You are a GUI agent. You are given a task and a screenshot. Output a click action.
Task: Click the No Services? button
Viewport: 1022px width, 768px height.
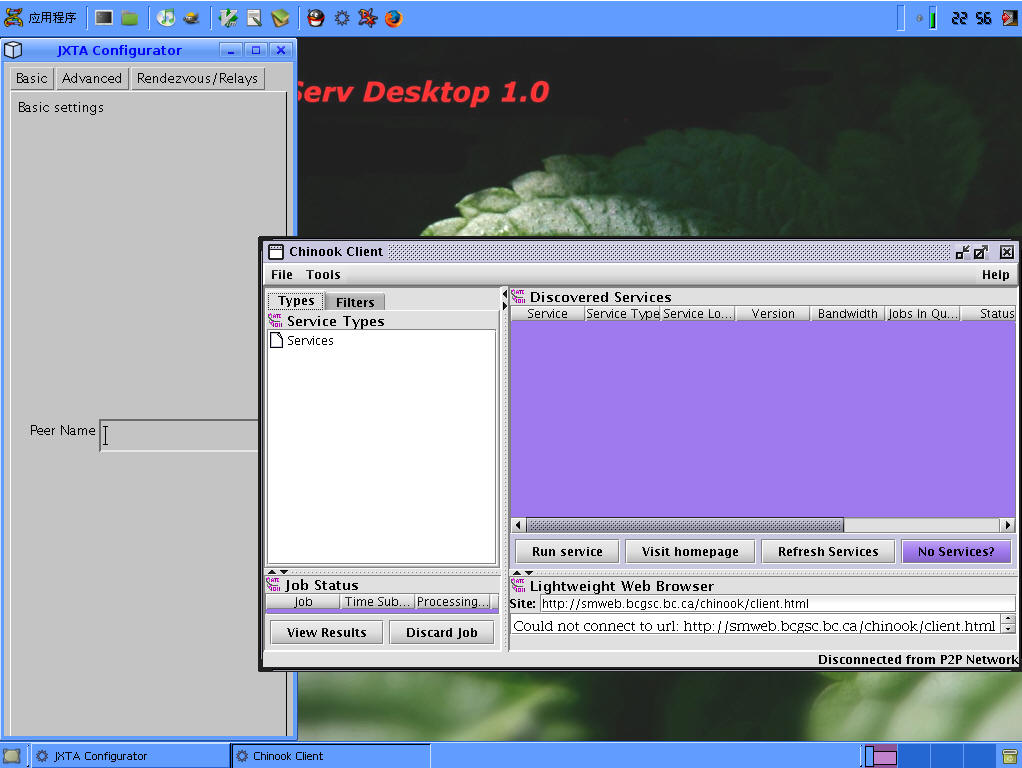click(x=956, y=552)
